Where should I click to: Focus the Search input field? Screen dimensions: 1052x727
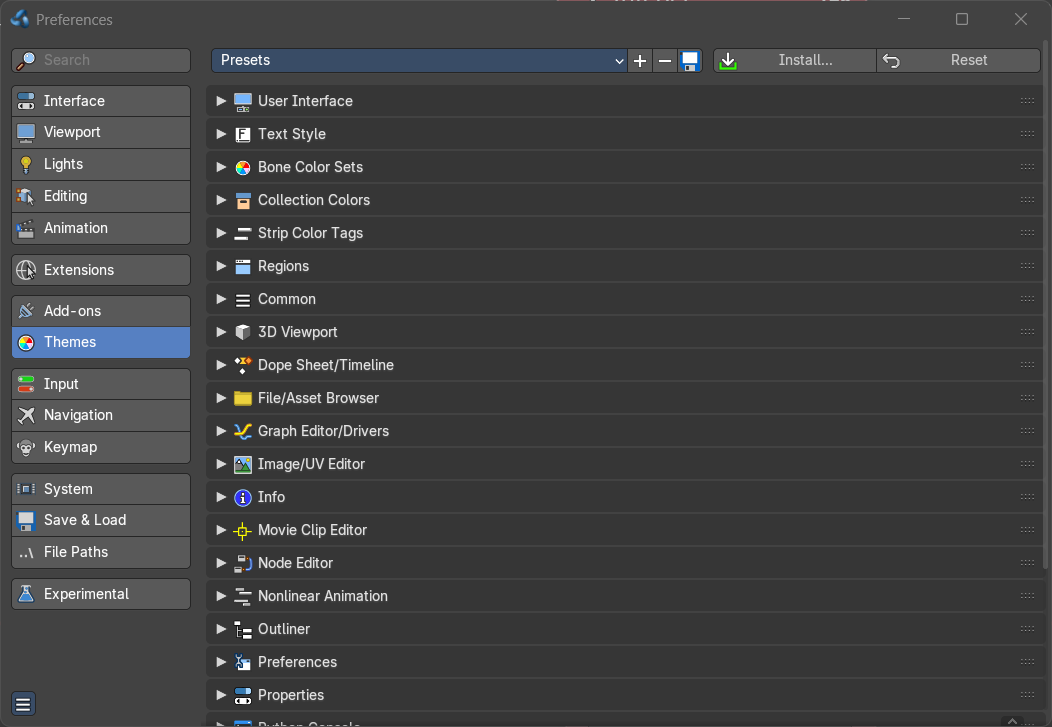point(101,60)
